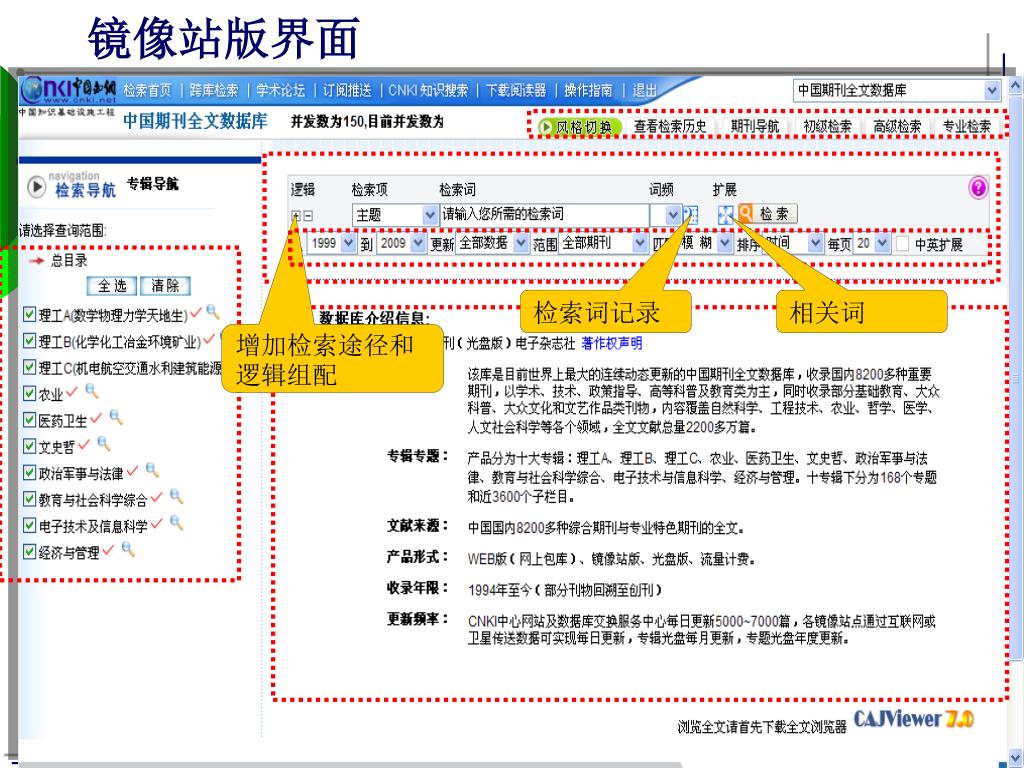Click the magnifier icon next to 教育与社会科学综合
Viewport: 1024px width, 768px height.
(176, 497)
